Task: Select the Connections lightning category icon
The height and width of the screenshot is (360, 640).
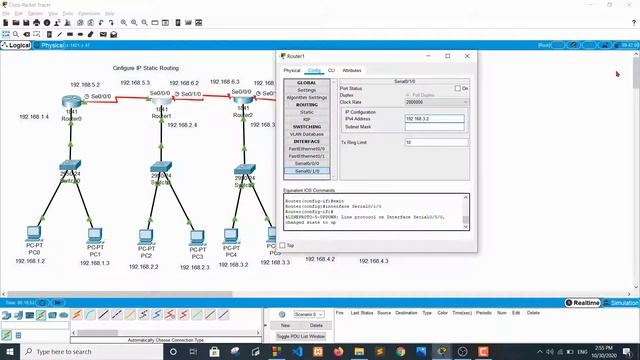Action: click(41, 315)
